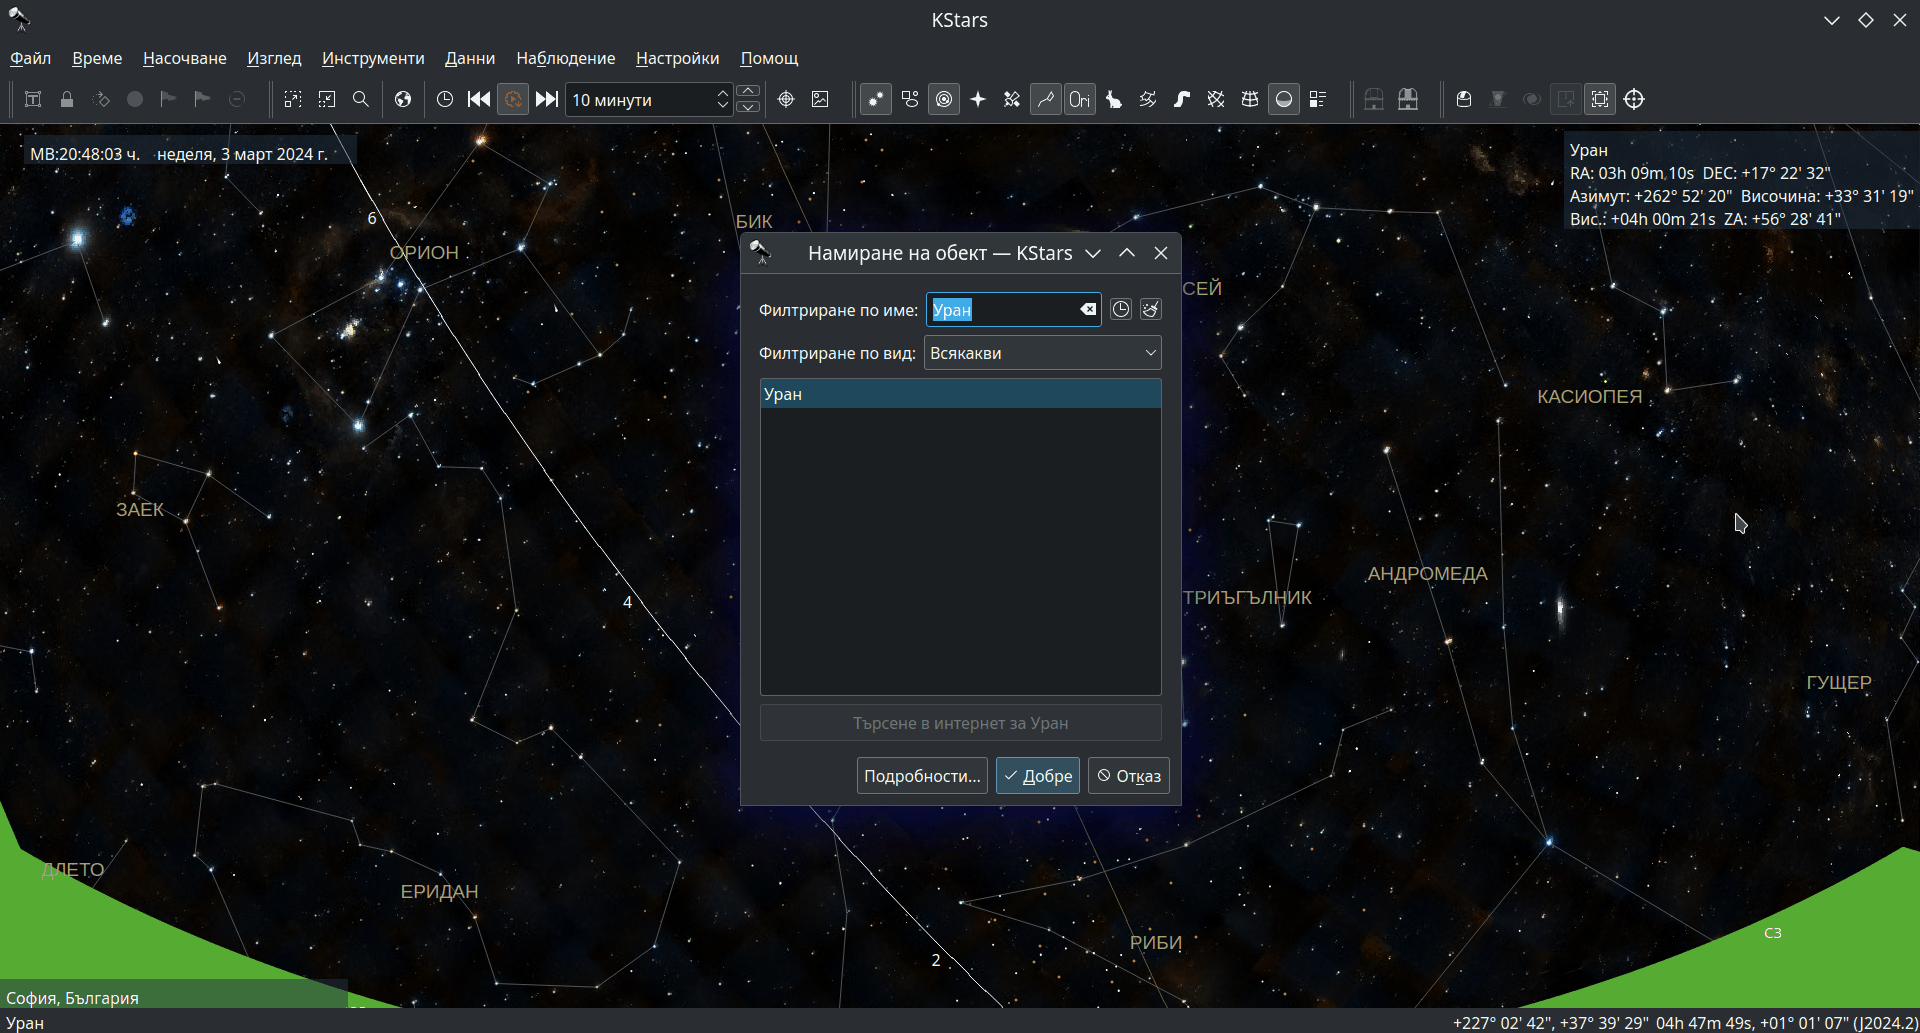1920x1033 pixels.
Task: Click the zoom in toolbar icon
Action: [293, 99]
